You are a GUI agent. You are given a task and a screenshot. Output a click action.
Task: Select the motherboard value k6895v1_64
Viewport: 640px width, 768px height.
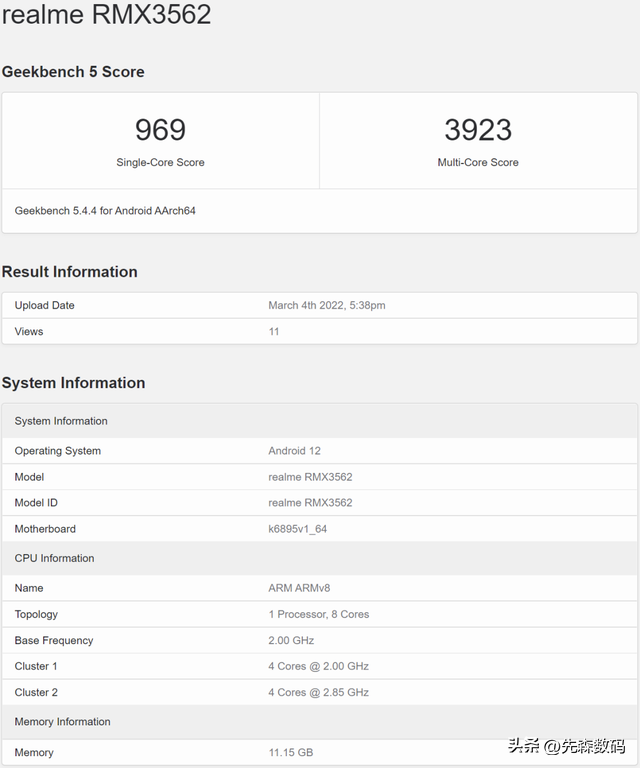click(297, 529)
